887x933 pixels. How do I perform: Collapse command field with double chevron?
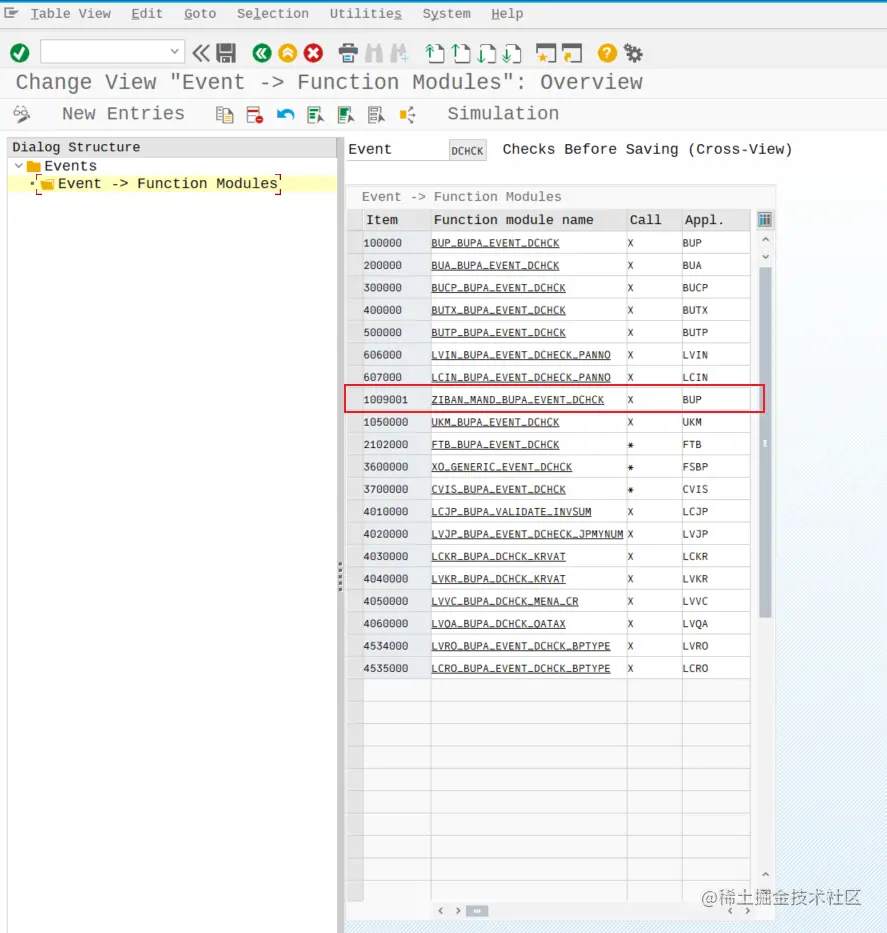click(201, 53)
